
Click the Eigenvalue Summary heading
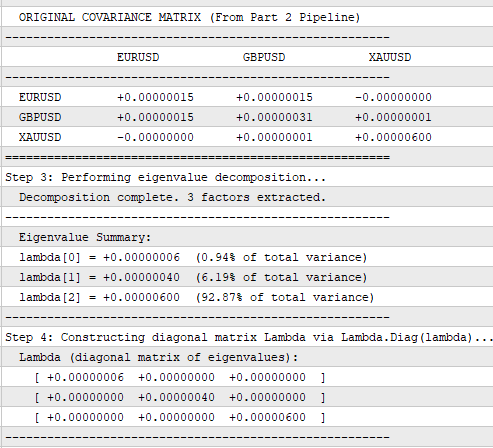click(85, 237)
